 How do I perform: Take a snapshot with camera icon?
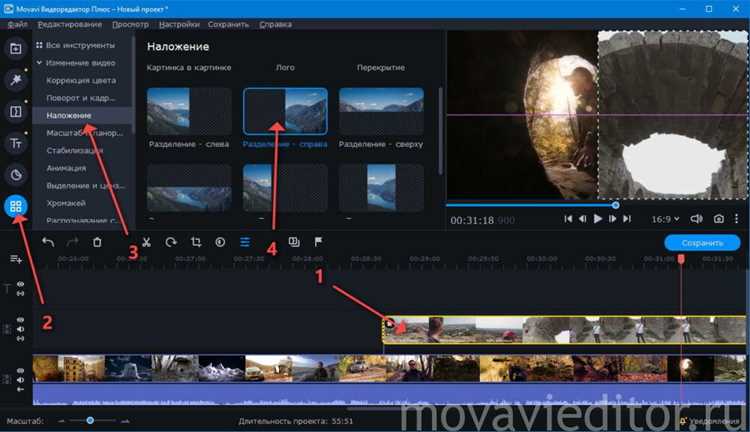[x=718, y=219]
